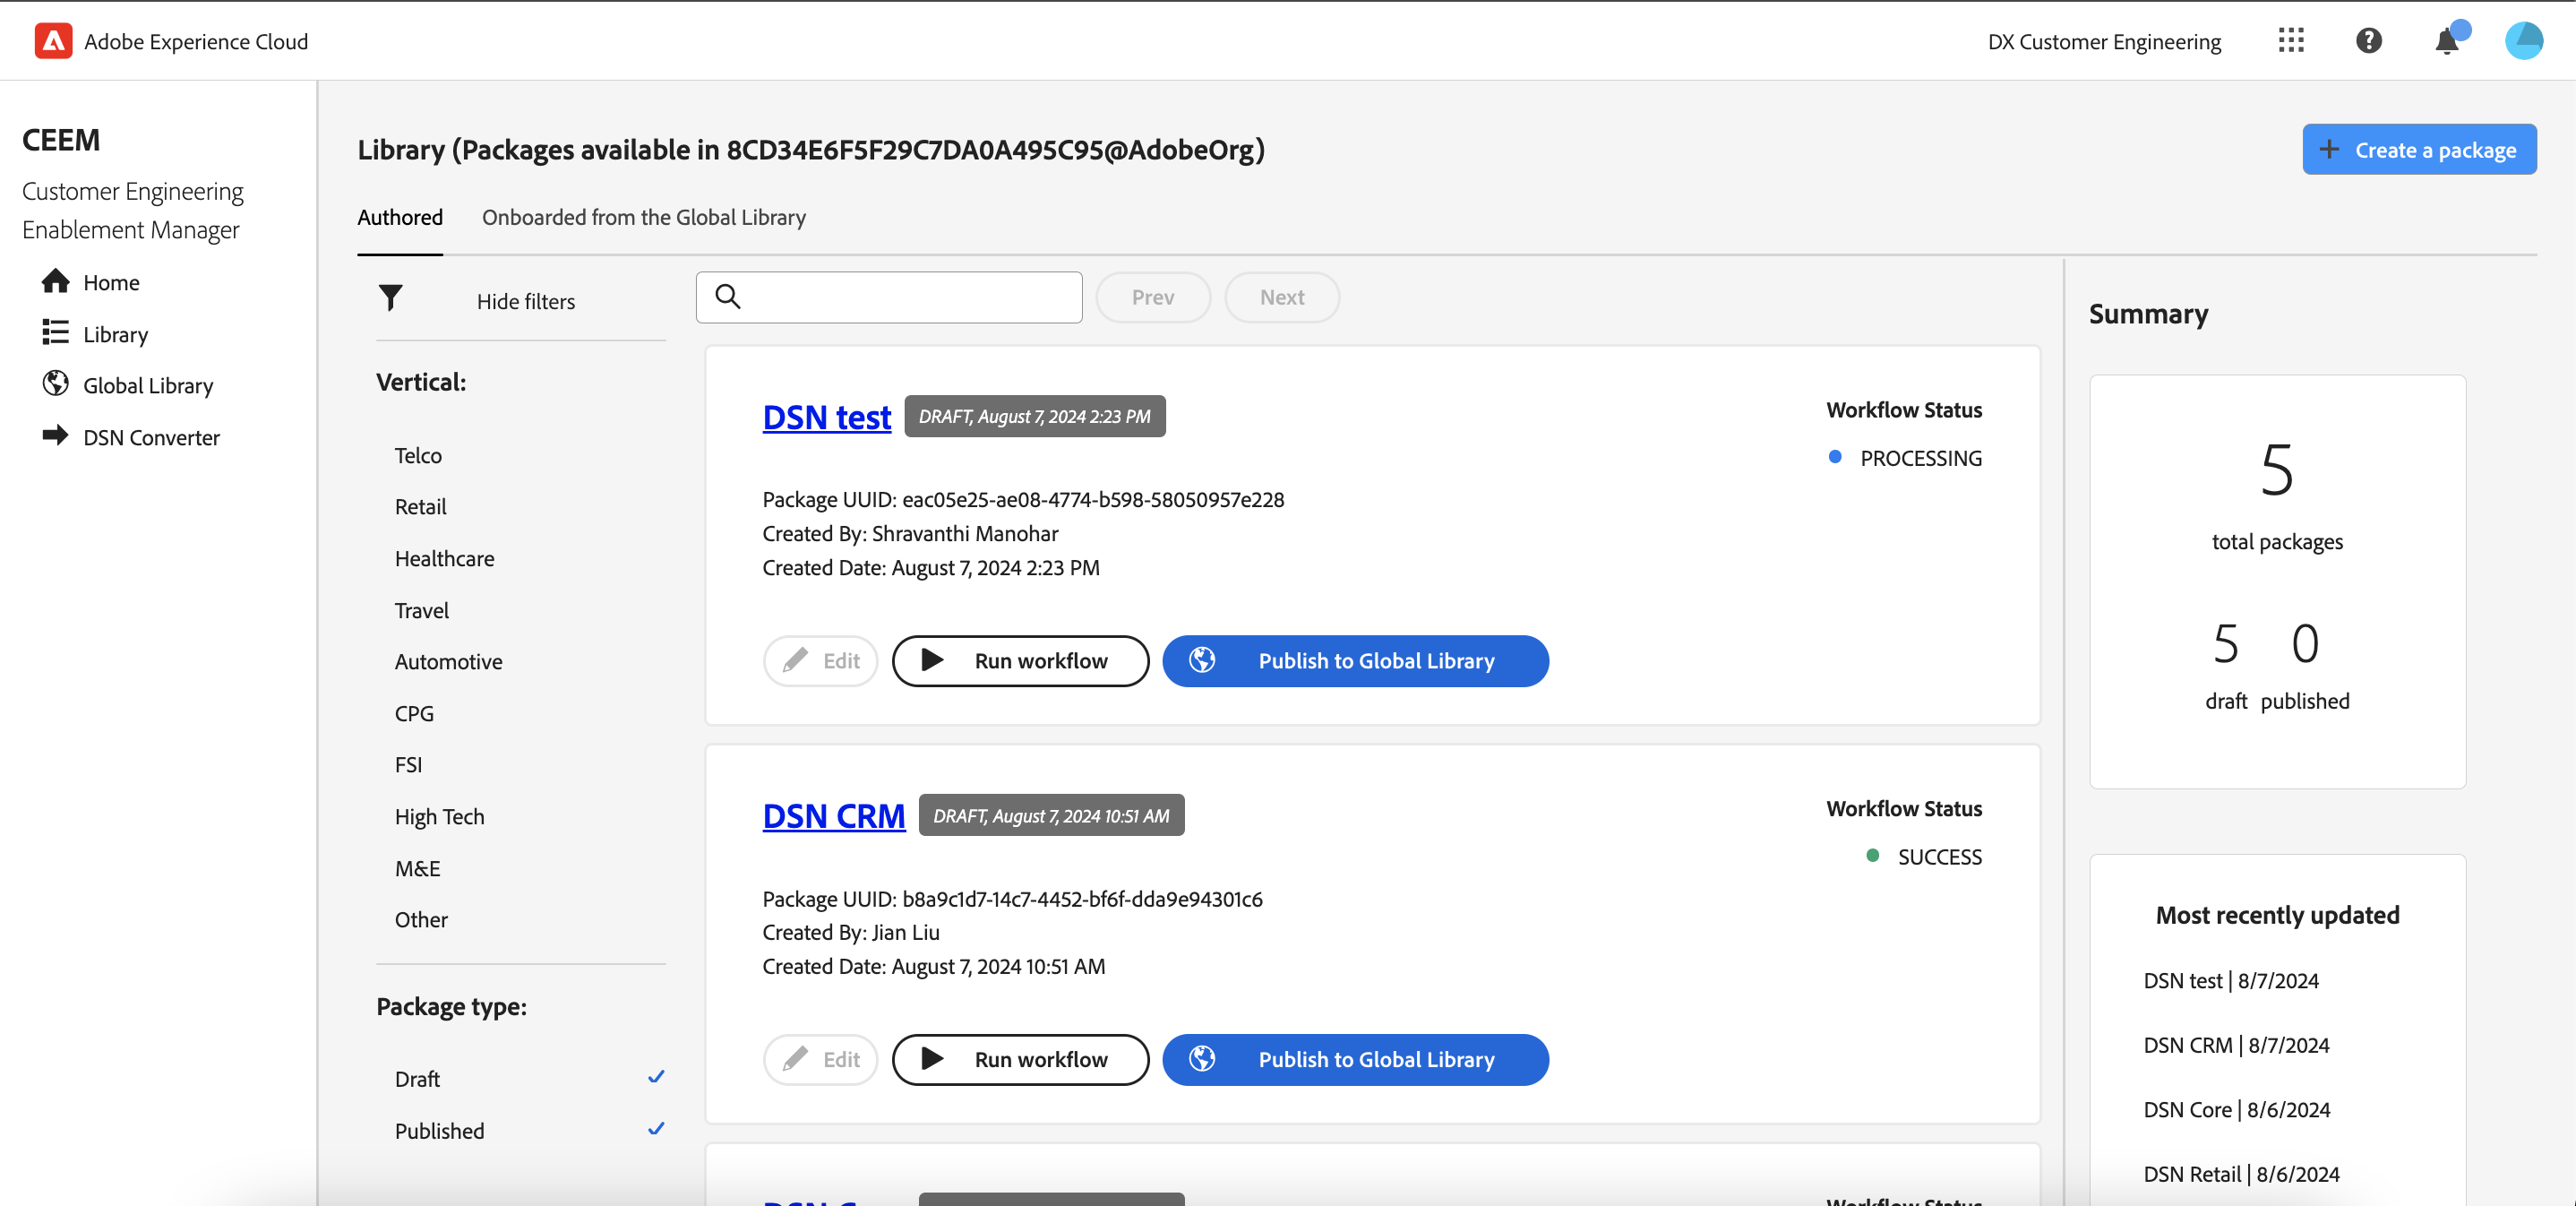Click the play icon on DSN CRM Run workflow
This screenshot has height=1206, width=2576.
pyautogui.click(x=932, y=1059)
